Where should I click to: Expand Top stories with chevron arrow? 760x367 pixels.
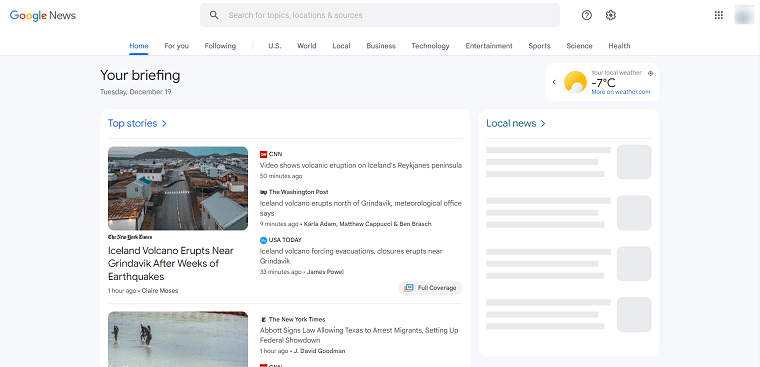click(164, 124)
